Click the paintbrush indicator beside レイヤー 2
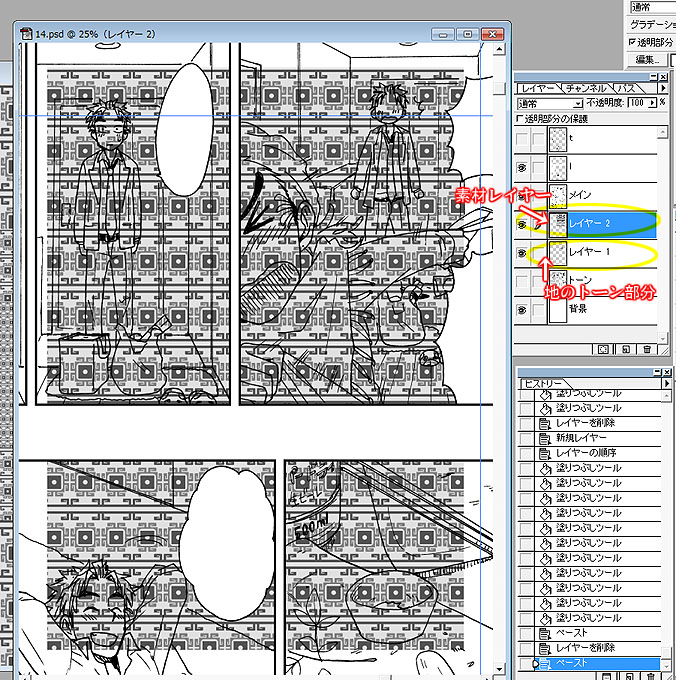 point(539,224)
